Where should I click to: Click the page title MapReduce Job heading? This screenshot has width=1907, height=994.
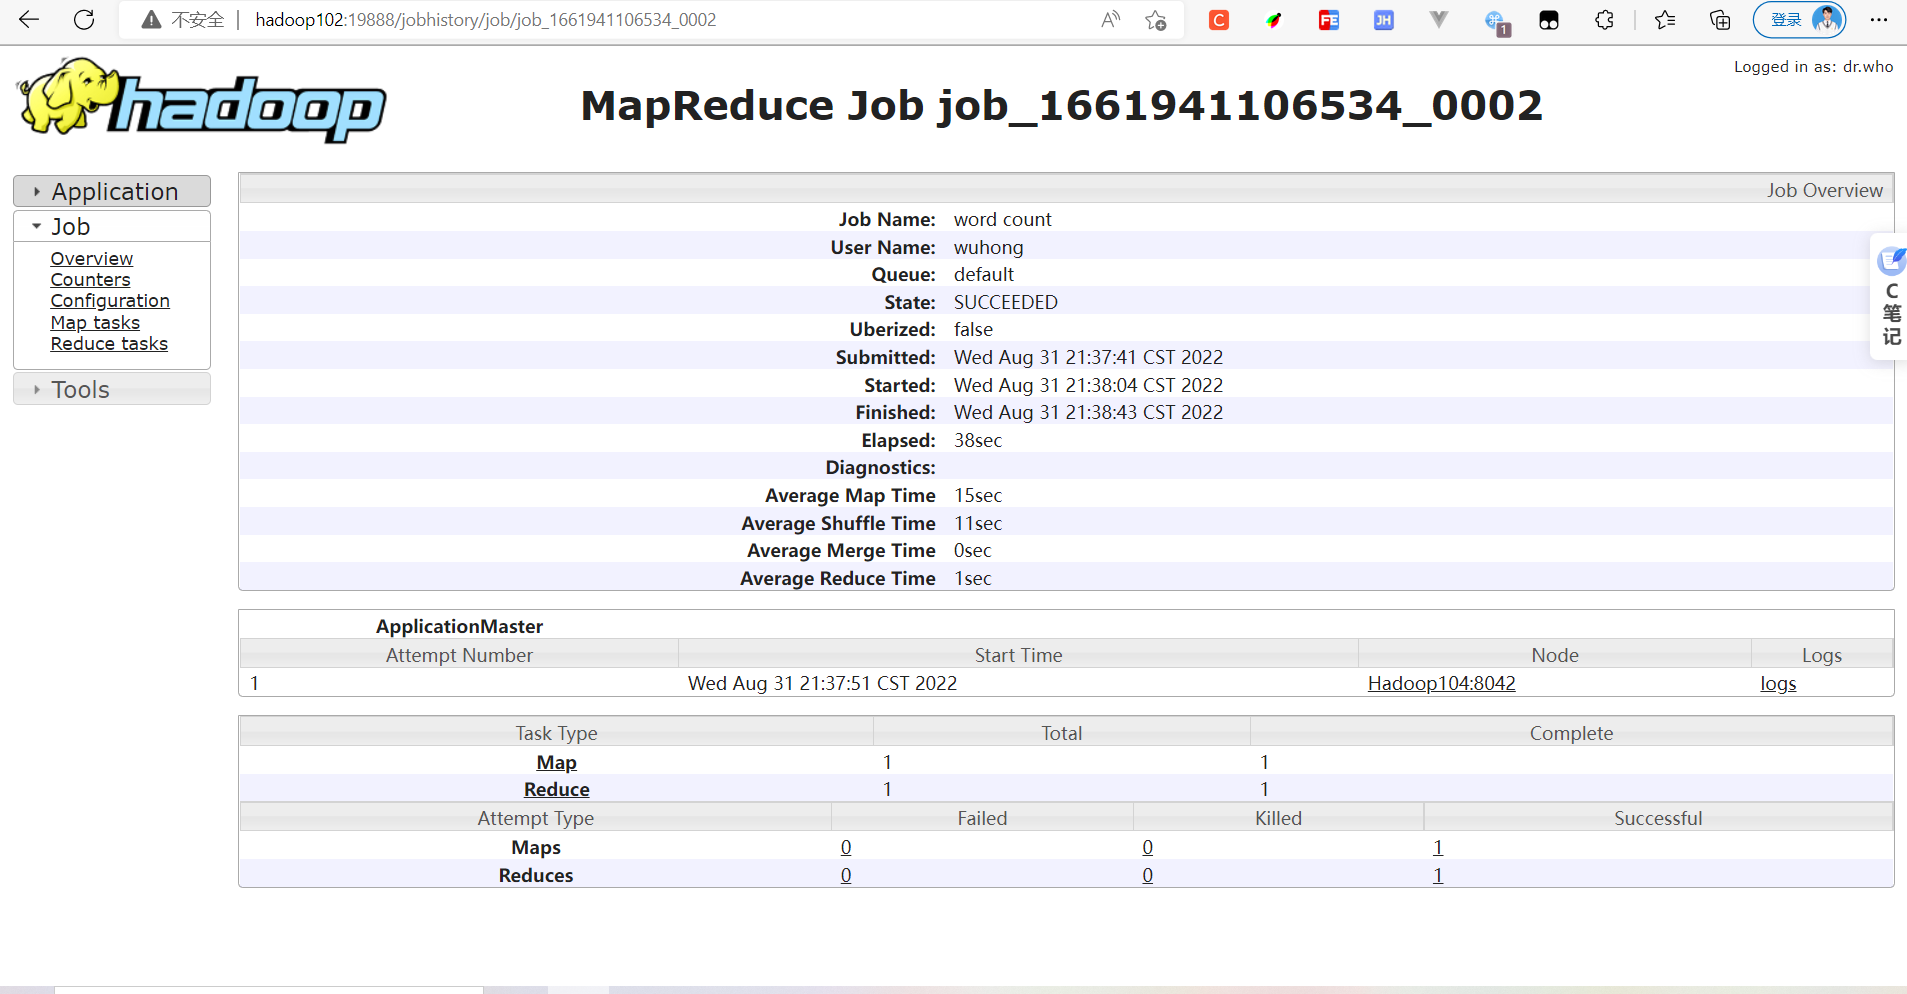tap(1061, 105)
